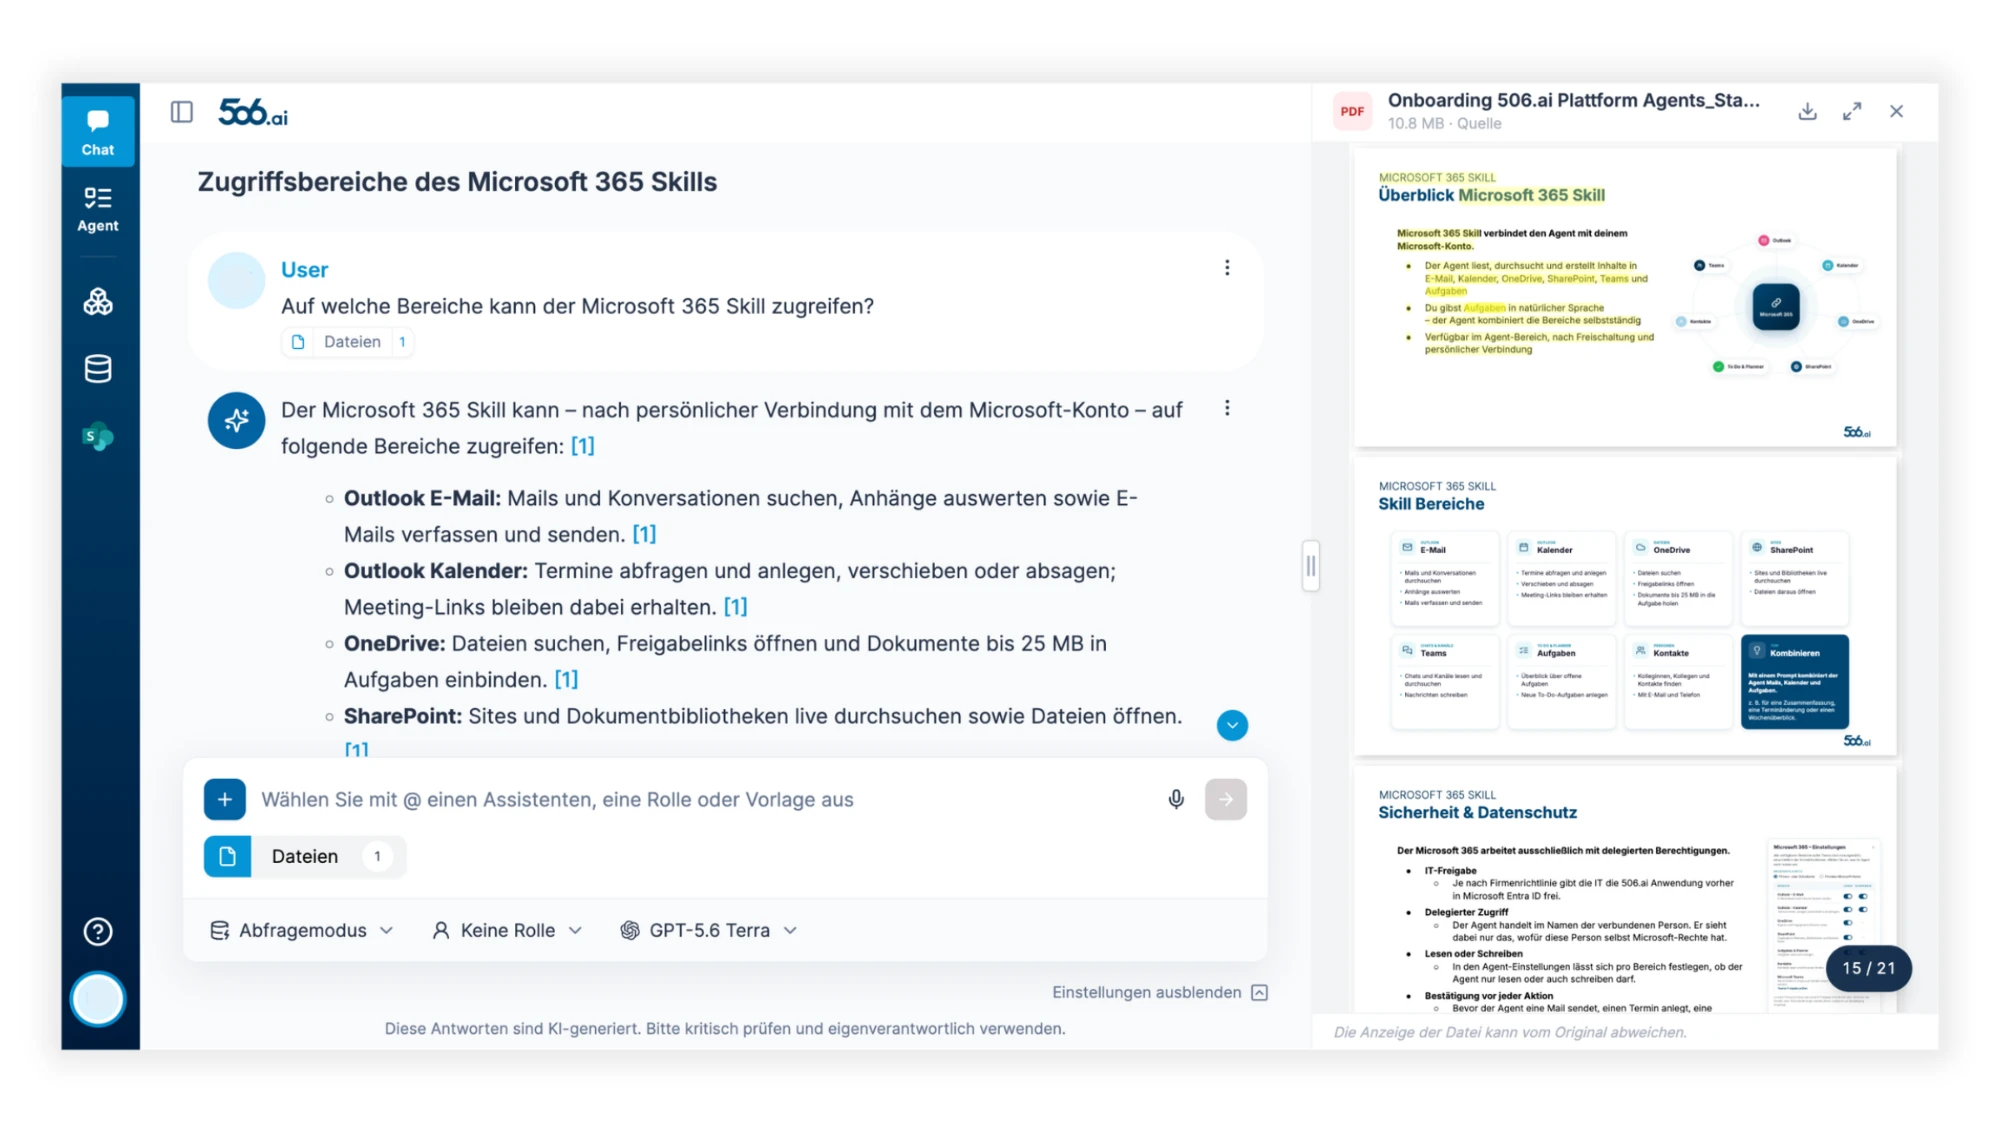This screenshot has width=2000, height=1133.
Task: Click the Dateien button in input area
Action: pyautogui.click(x=304, y=856)
